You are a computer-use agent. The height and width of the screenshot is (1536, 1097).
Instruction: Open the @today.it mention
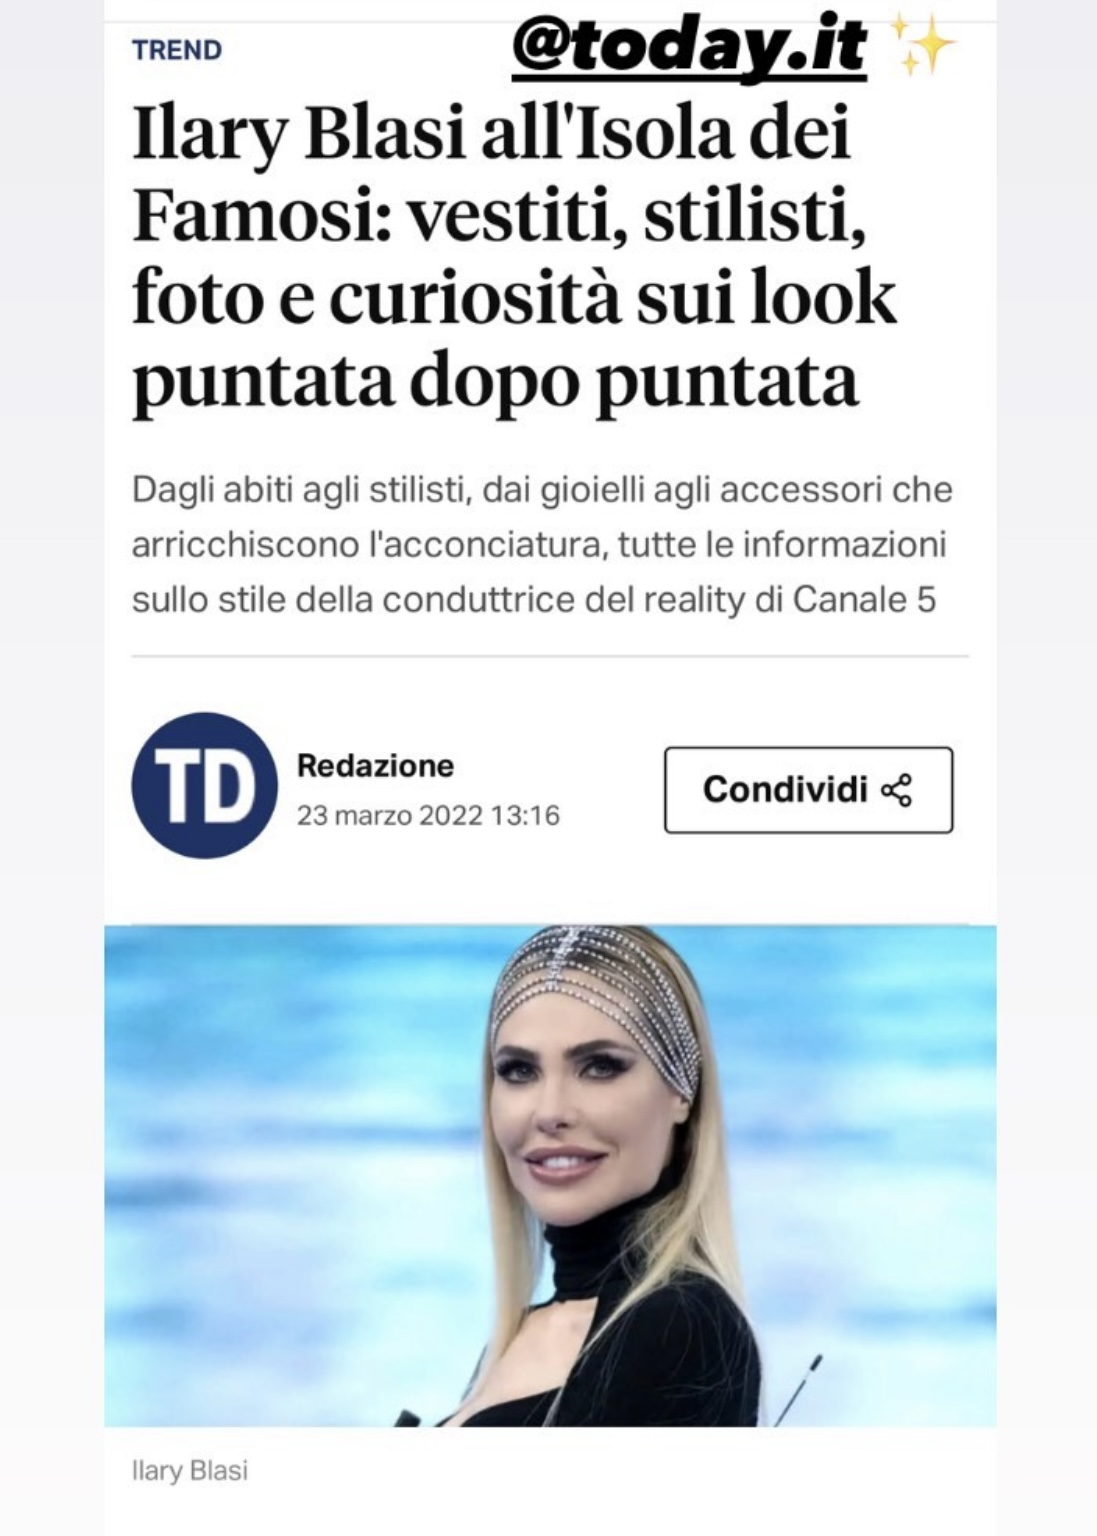pyautogui.click(x=689, y=48)
